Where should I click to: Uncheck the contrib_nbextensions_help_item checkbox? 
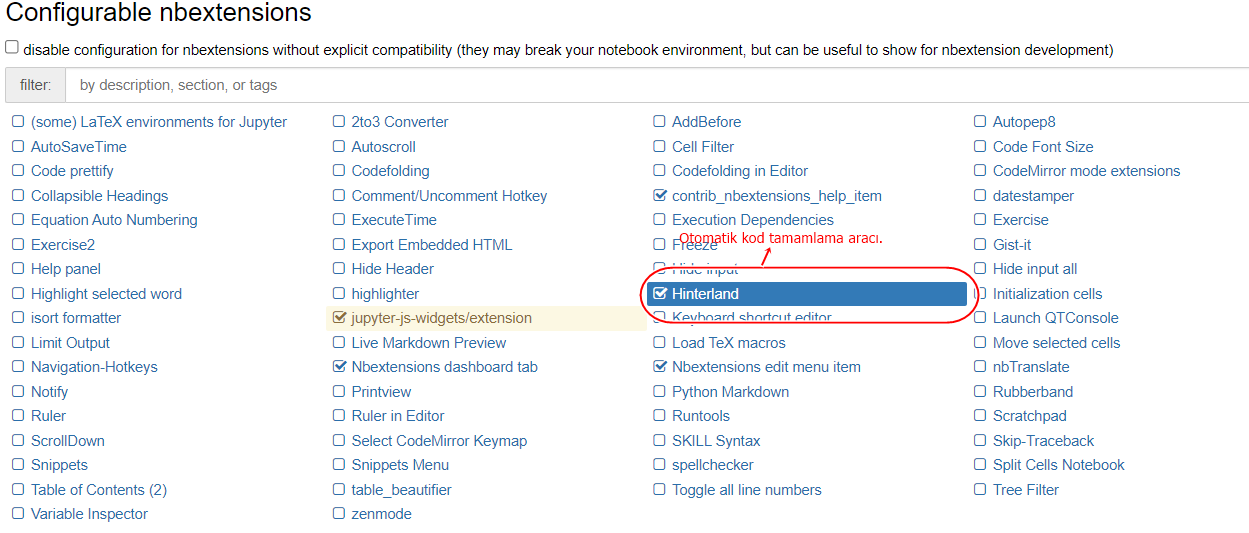coord(659,195)
